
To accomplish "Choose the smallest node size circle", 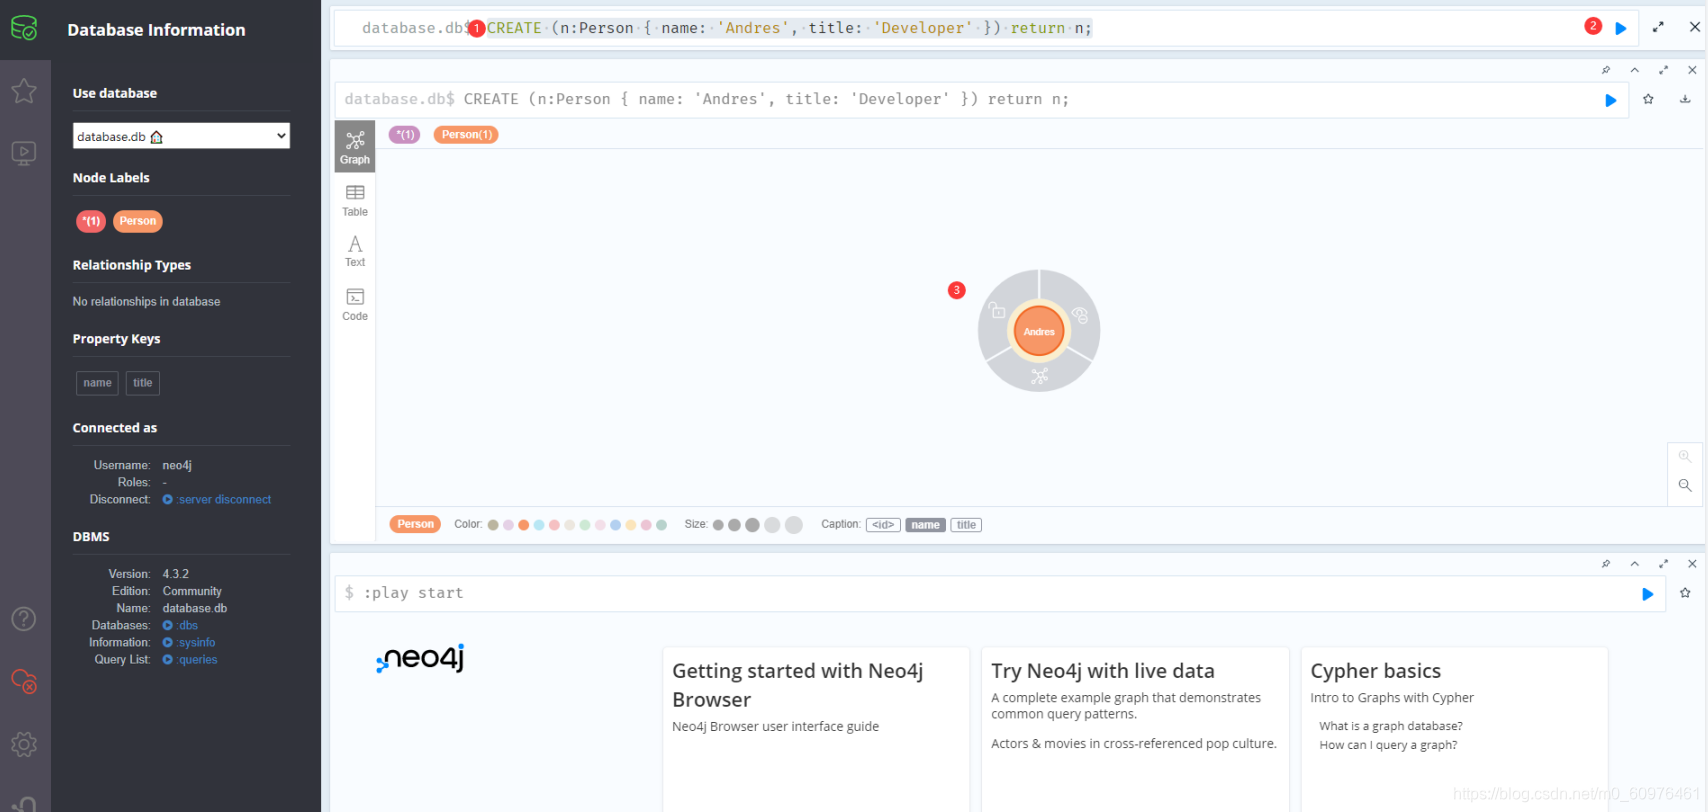I will point(718,525).
